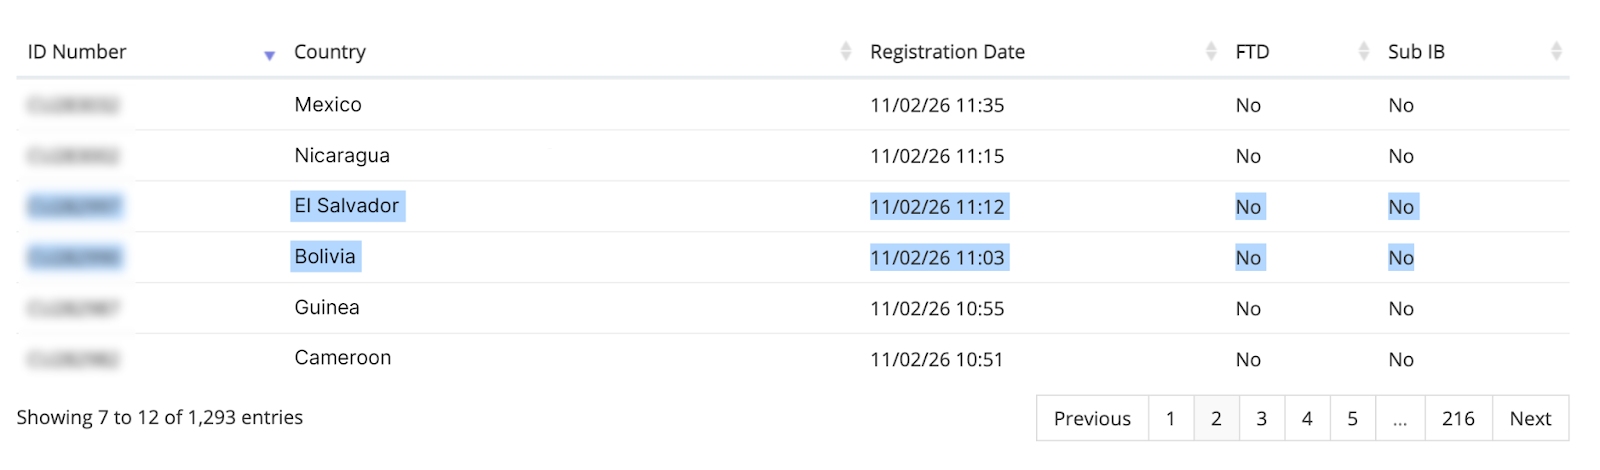
Task: Go to Previous page
Action: point(1092,418)
